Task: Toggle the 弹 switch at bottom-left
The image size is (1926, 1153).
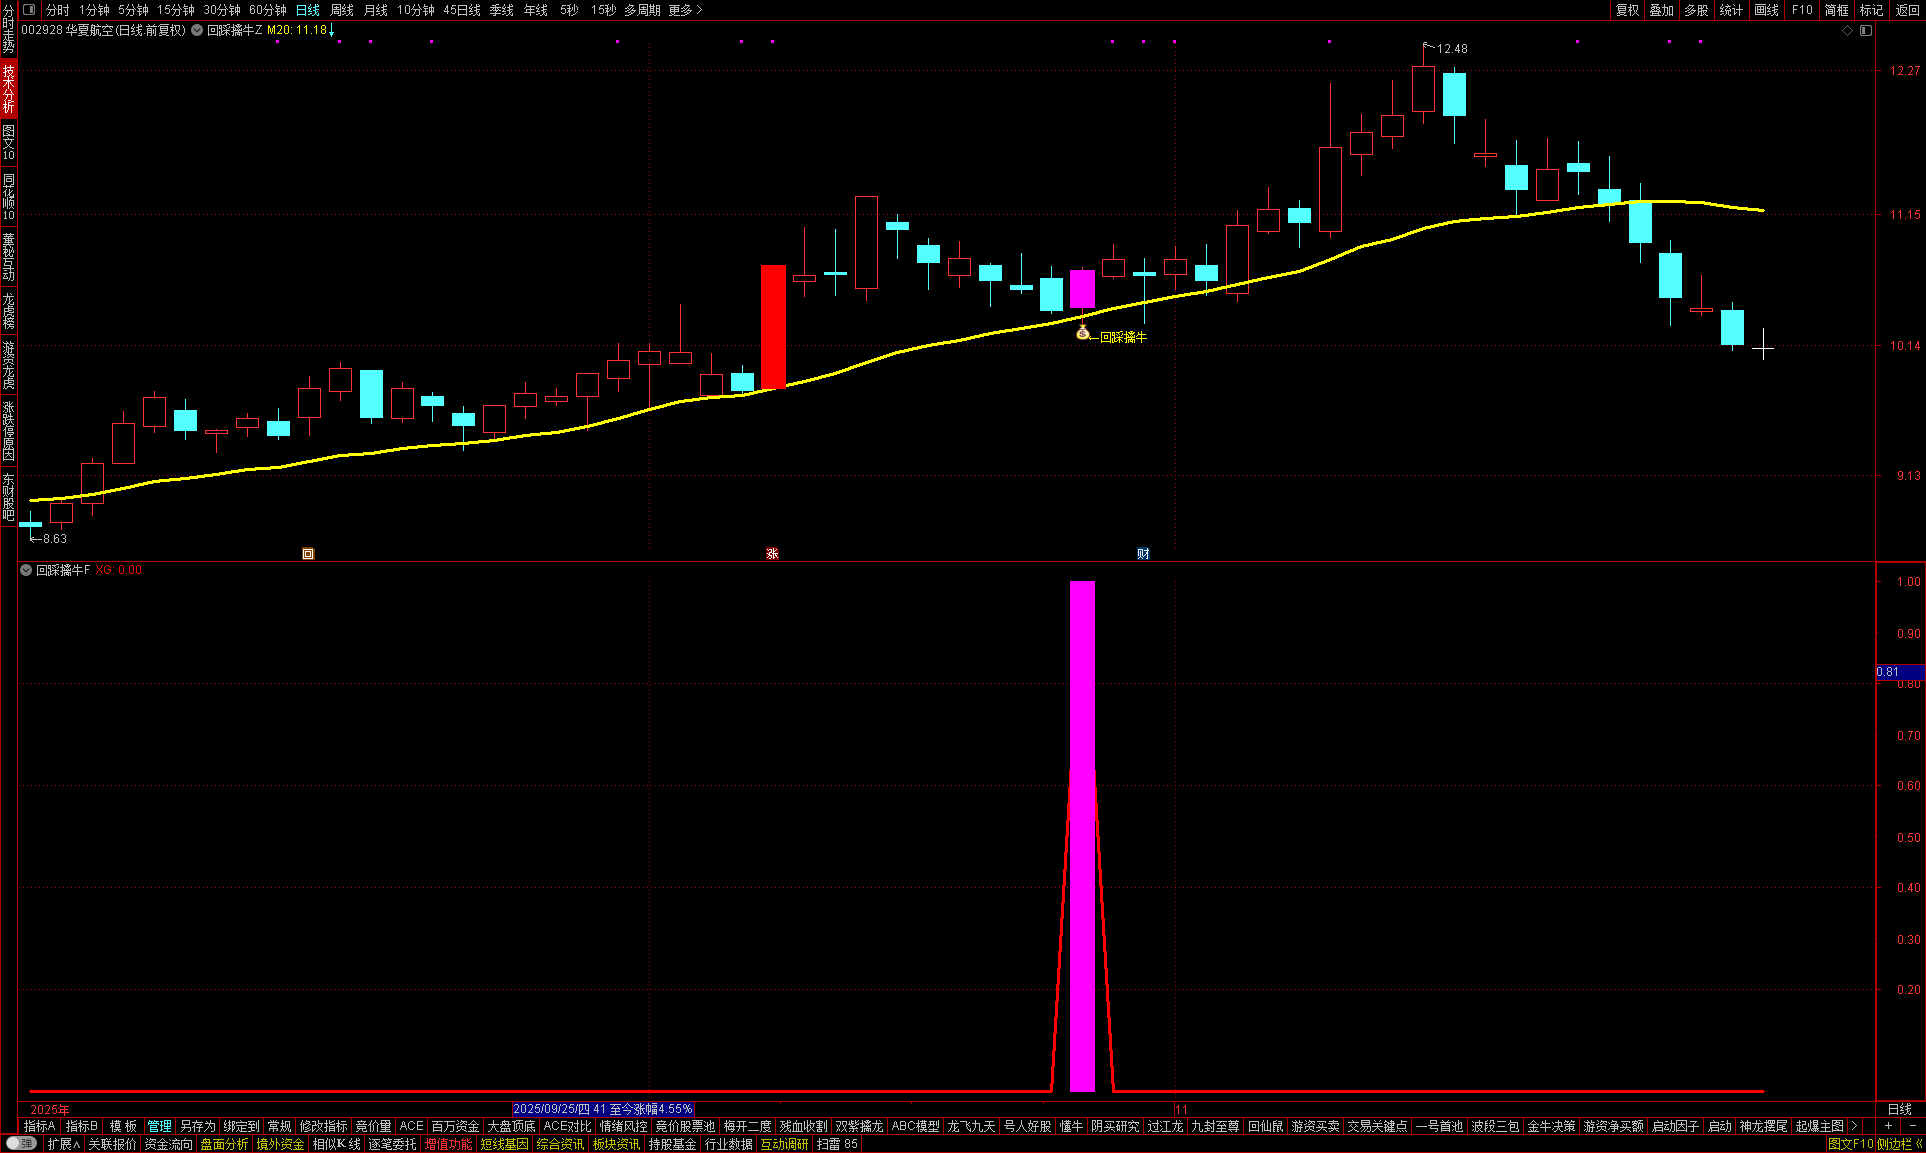Action: pyautogui.click(x=21, y=1144)
